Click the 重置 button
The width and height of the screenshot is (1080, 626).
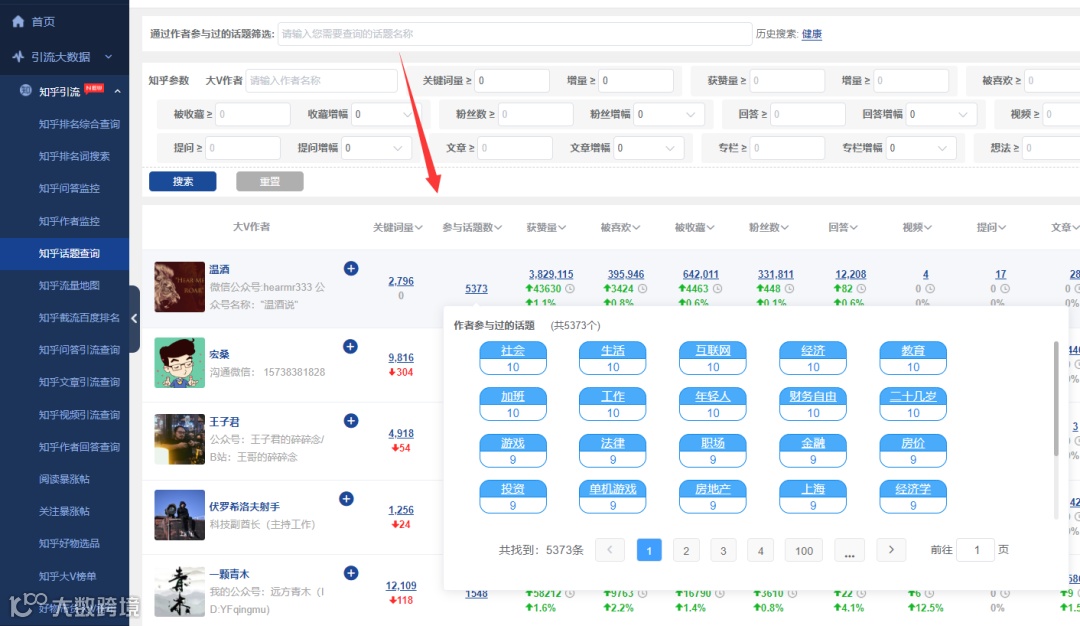(269, 181)
